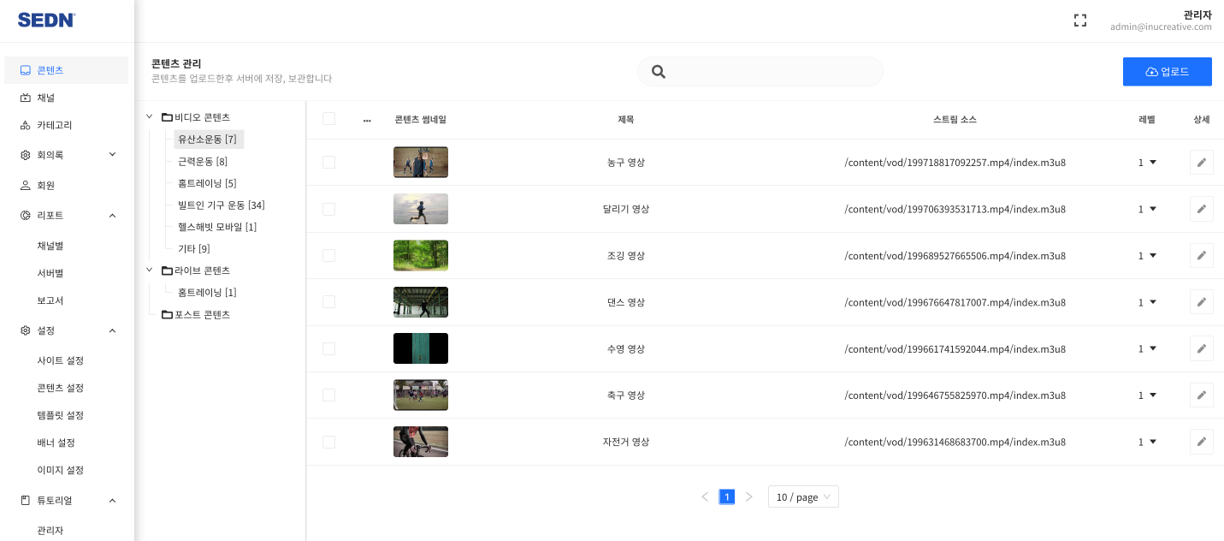Toggle fullscreen mode icon
Image resolution: width=1224 pixels, height=541 pixels.
[1080, 20]
